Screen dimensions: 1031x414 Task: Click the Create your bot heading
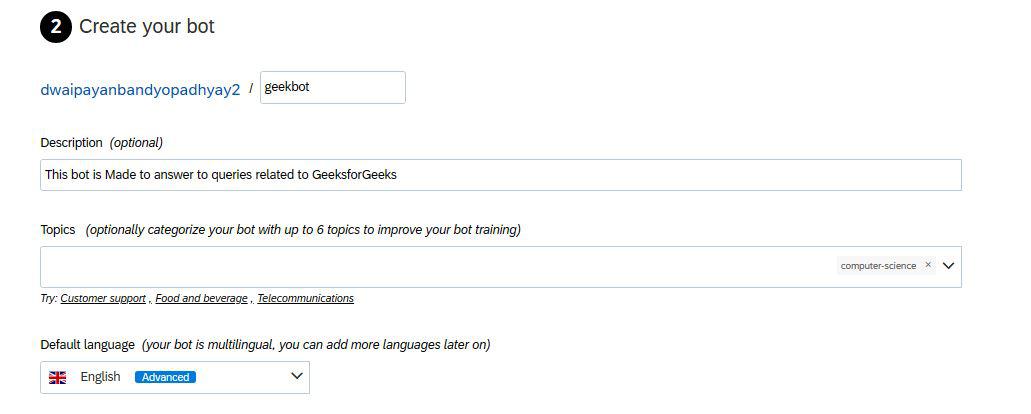146,27
